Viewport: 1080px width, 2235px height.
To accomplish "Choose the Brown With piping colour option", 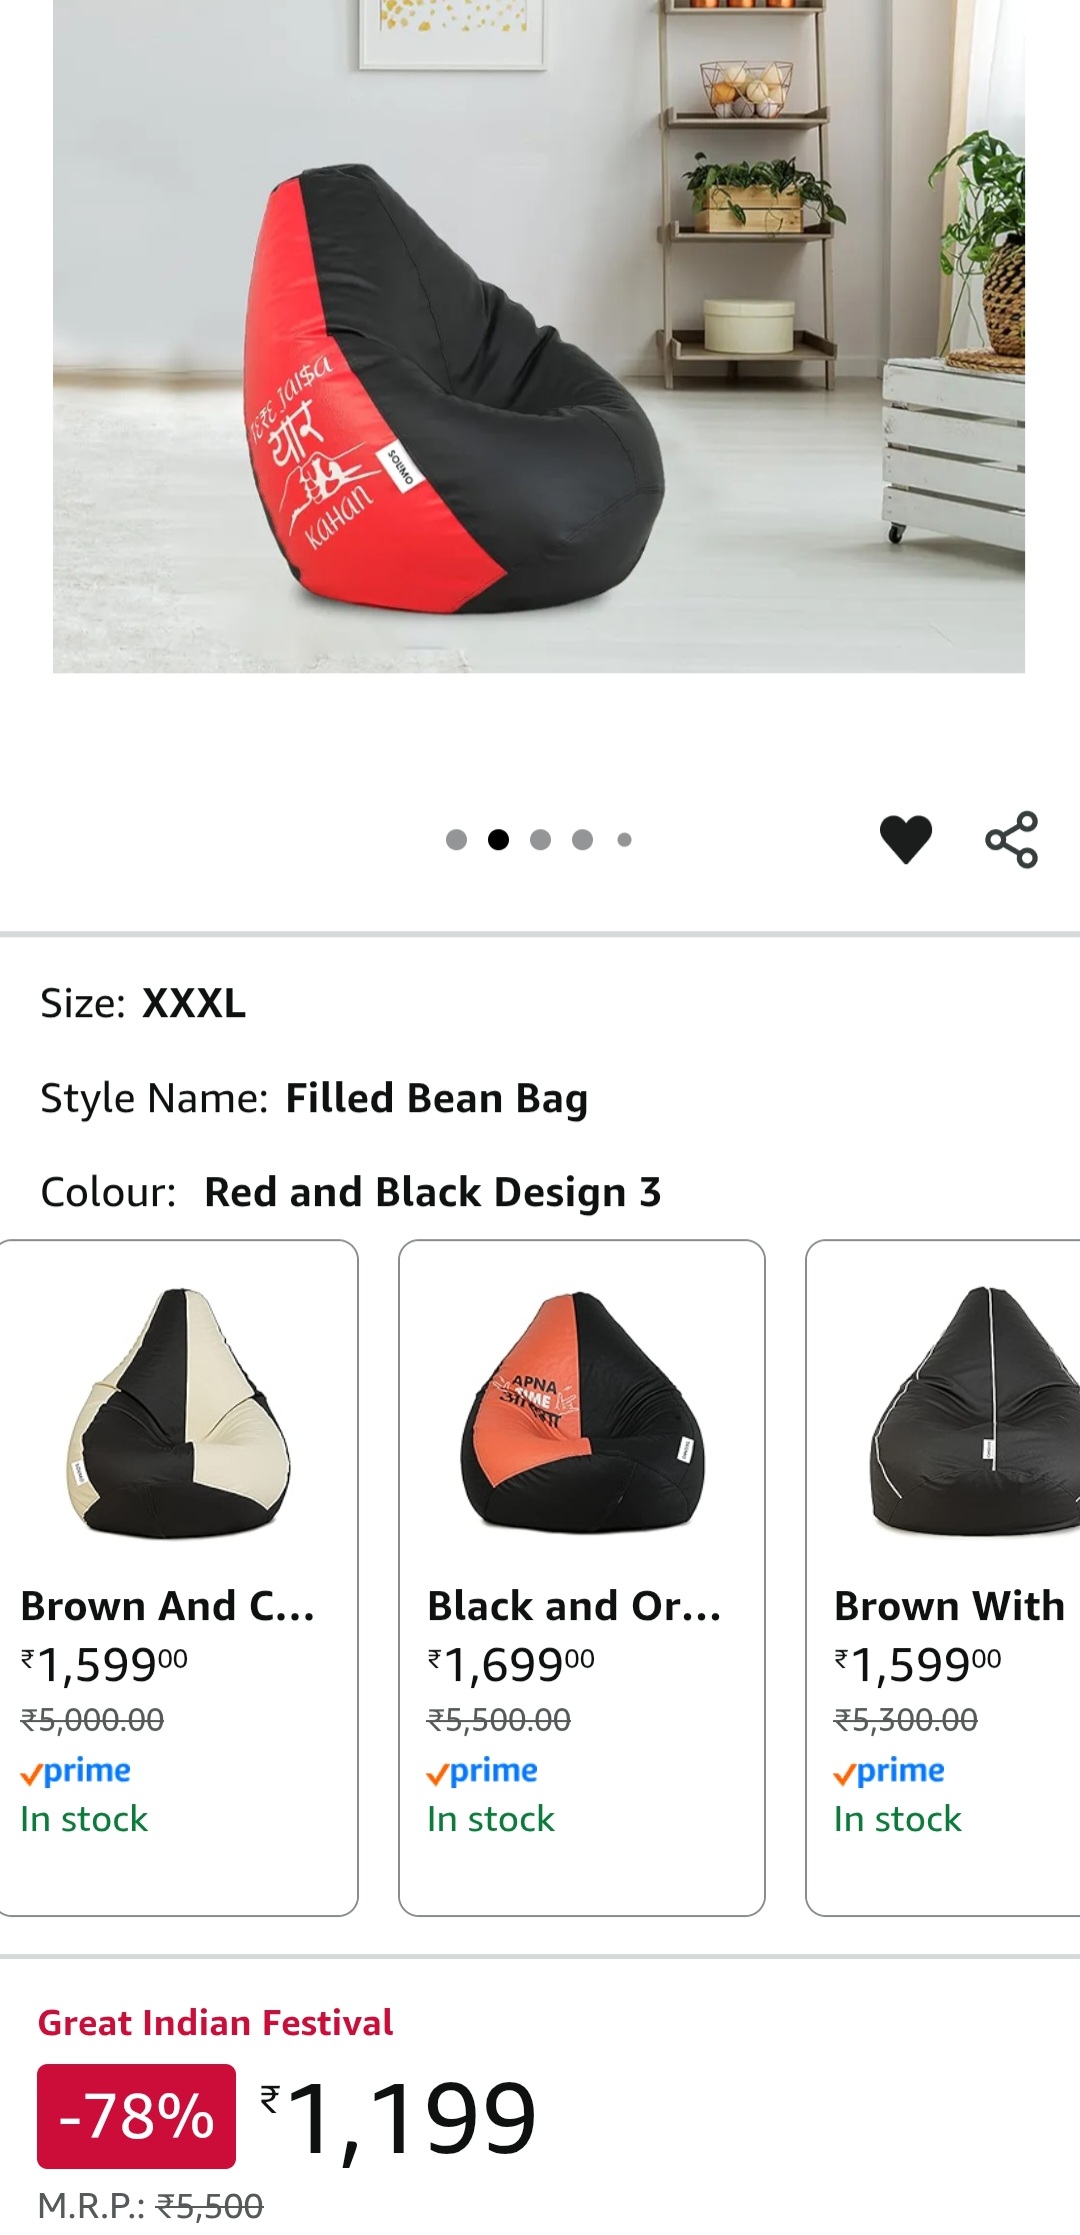I will click(943, 1578).
